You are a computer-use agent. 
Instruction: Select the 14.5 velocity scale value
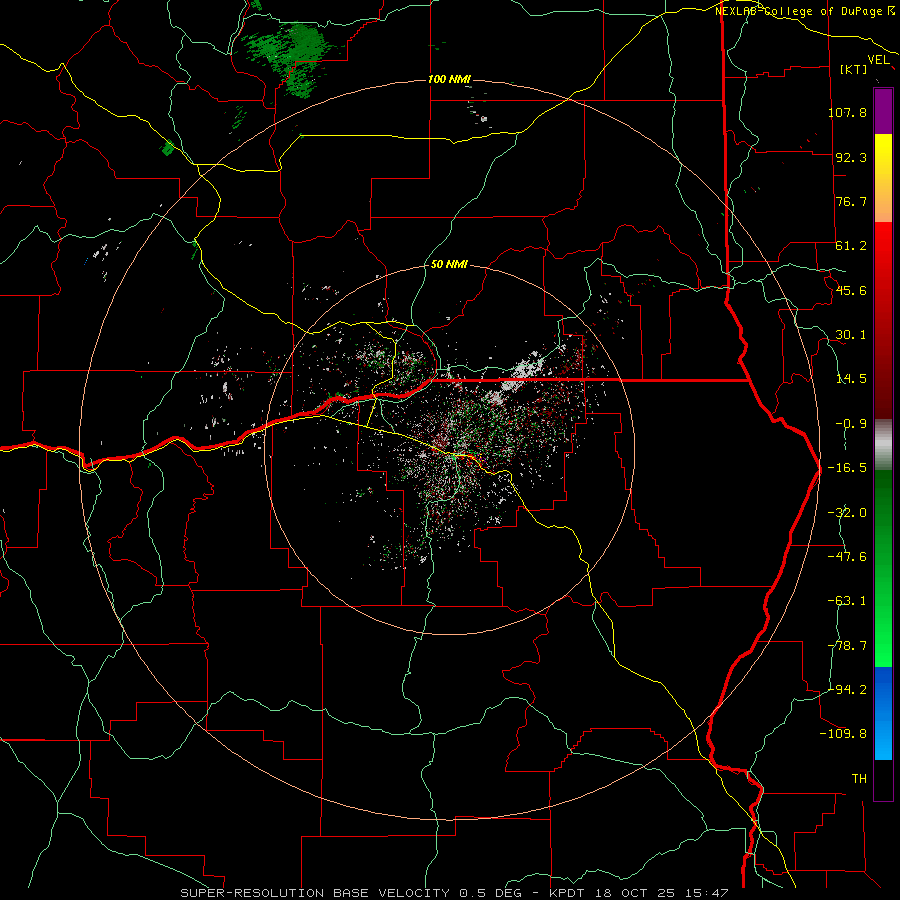tap(851, 379)
